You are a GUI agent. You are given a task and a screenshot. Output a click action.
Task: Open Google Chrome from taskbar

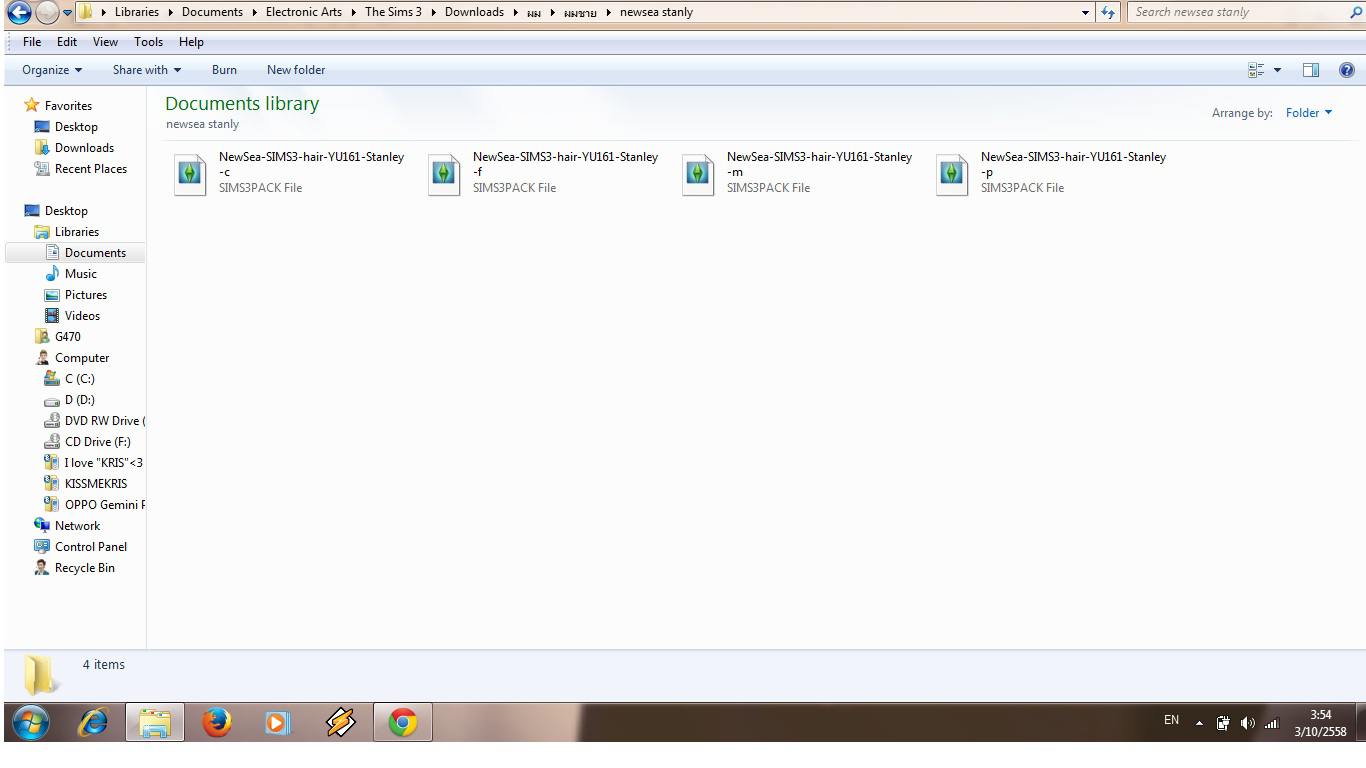tap(403, 722)
